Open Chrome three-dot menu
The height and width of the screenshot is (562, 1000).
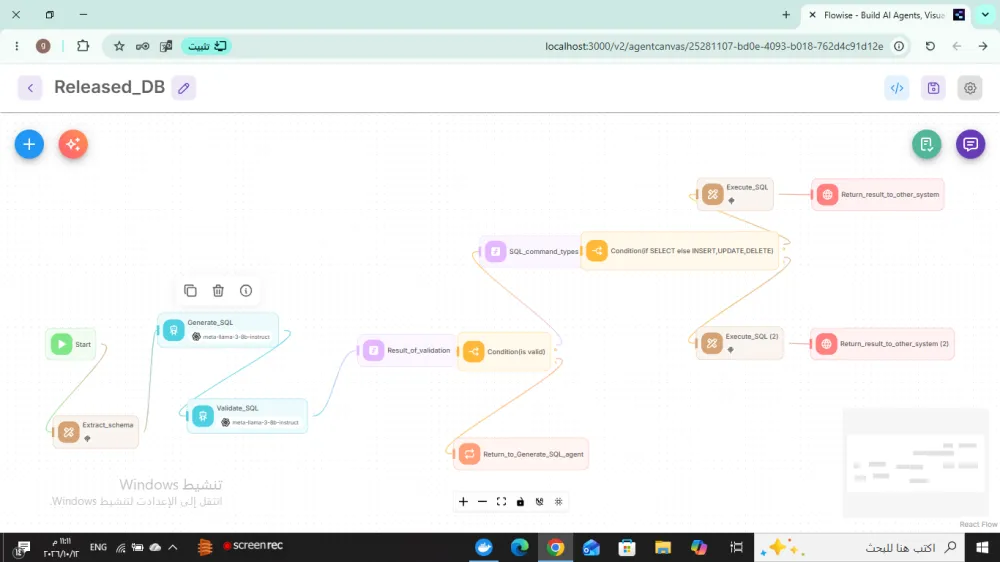pyautogui.click(x=17, y=46)
